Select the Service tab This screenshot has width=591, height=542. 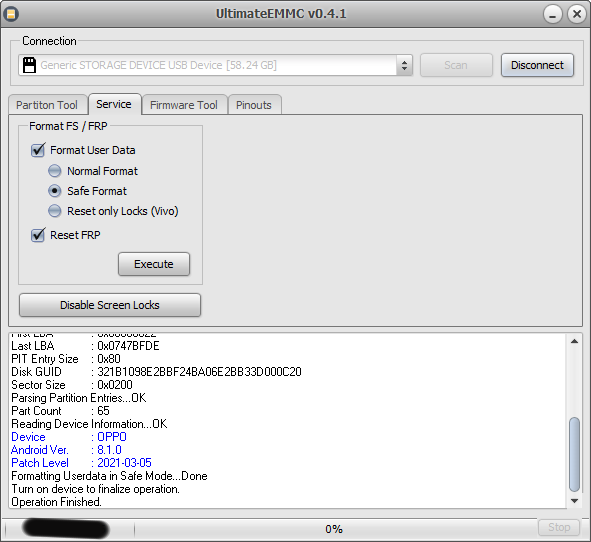click(114, 104)
